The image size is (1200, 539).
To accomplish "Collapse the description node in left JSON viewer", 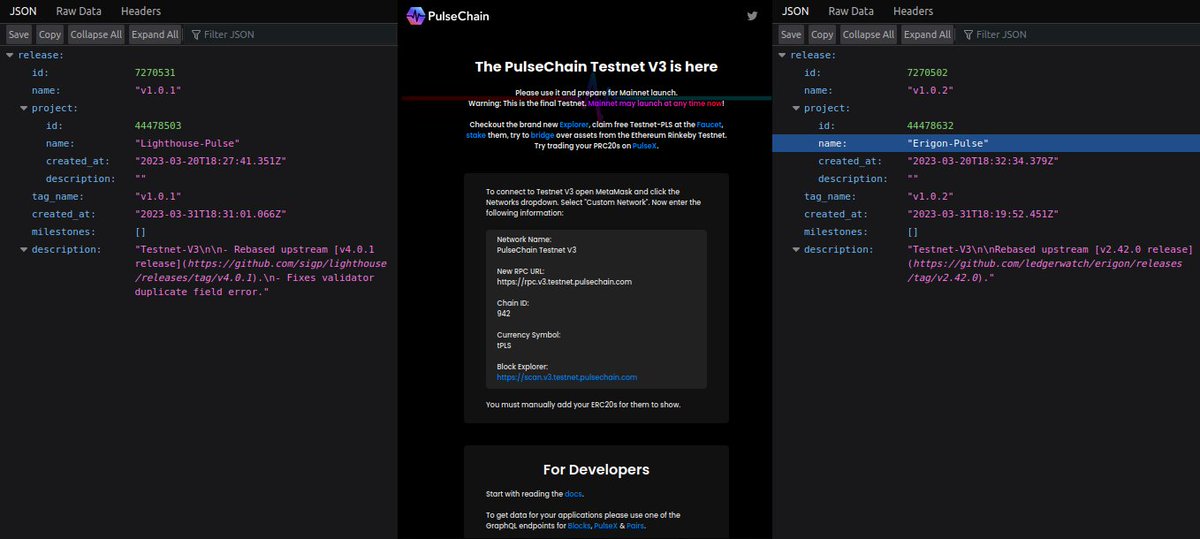I will [x=24, y=249].
